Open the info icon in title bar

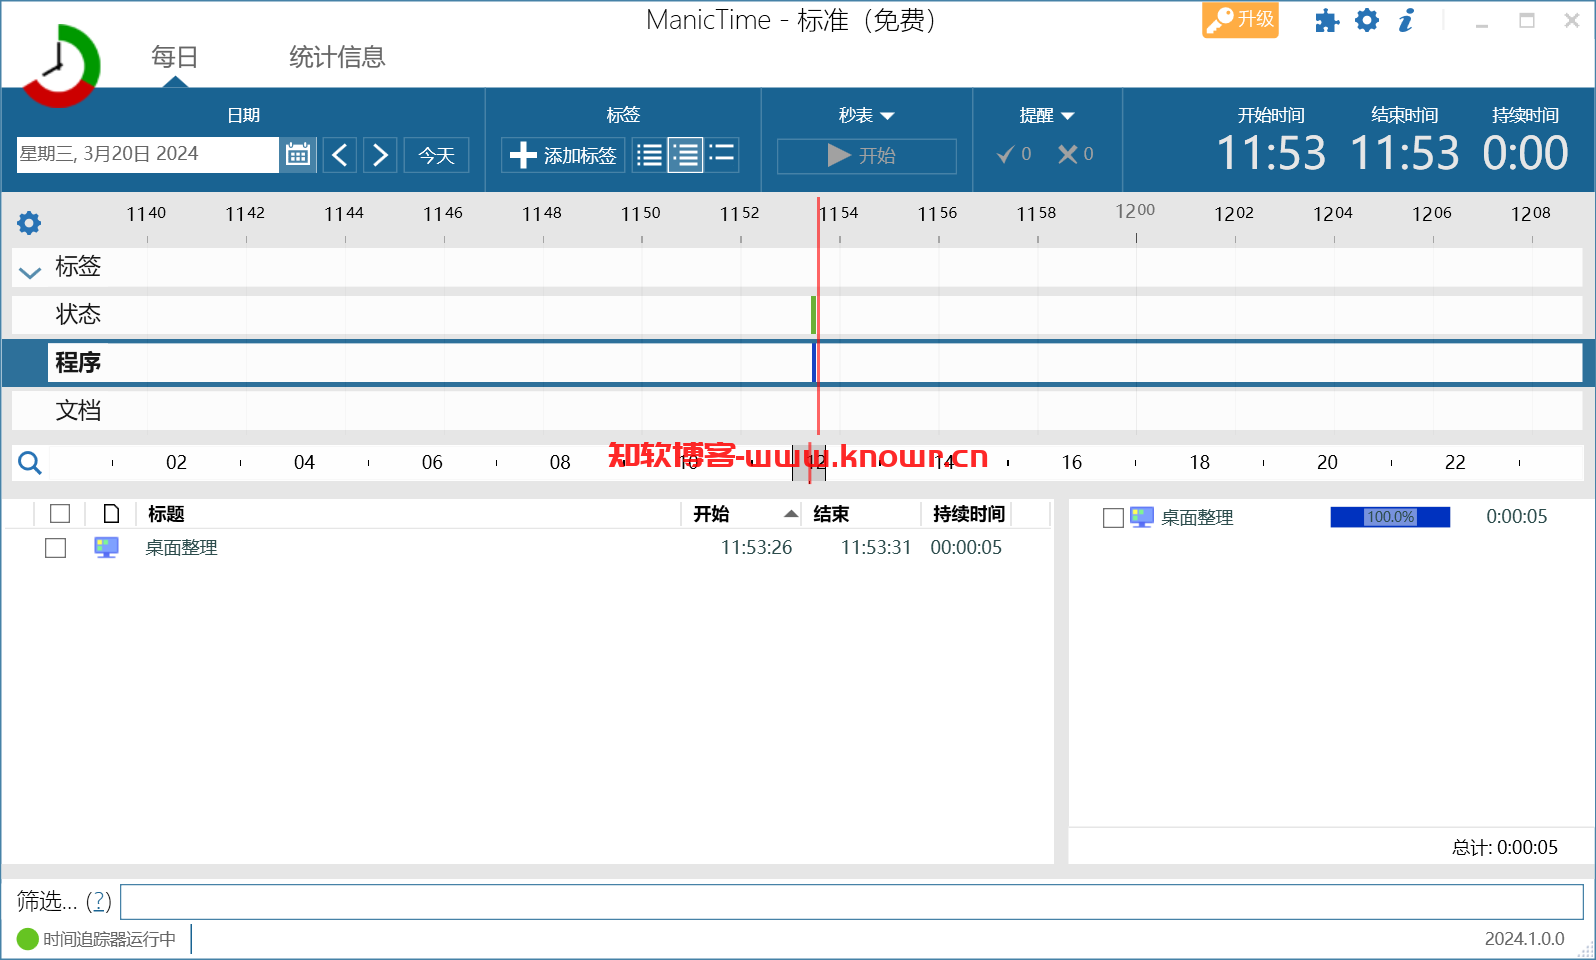[1406, 20]
